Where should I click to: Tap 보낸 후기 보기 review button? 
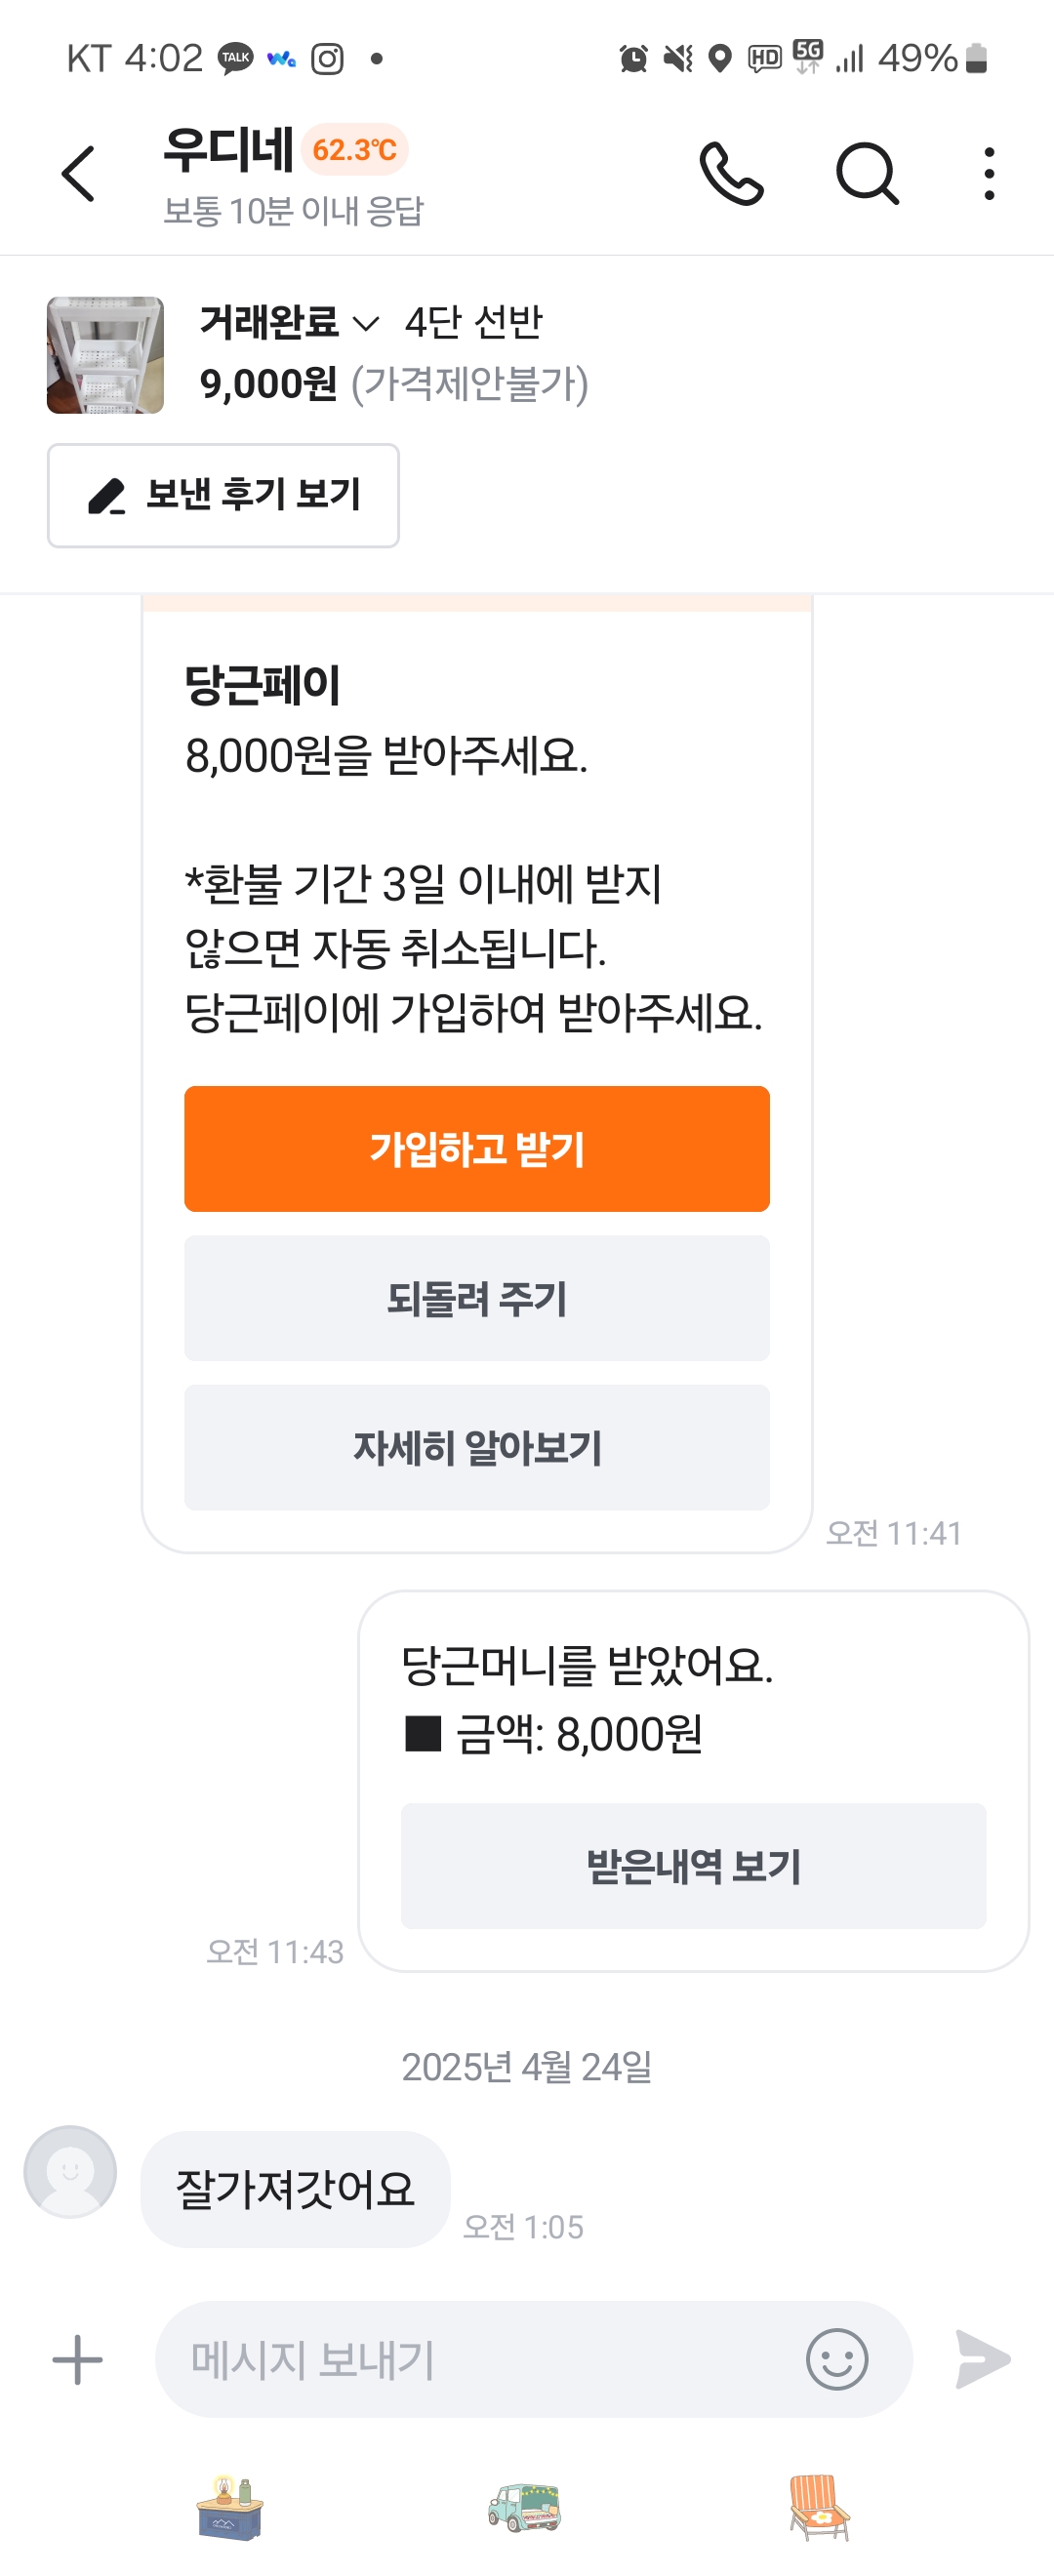pos(223,496)
